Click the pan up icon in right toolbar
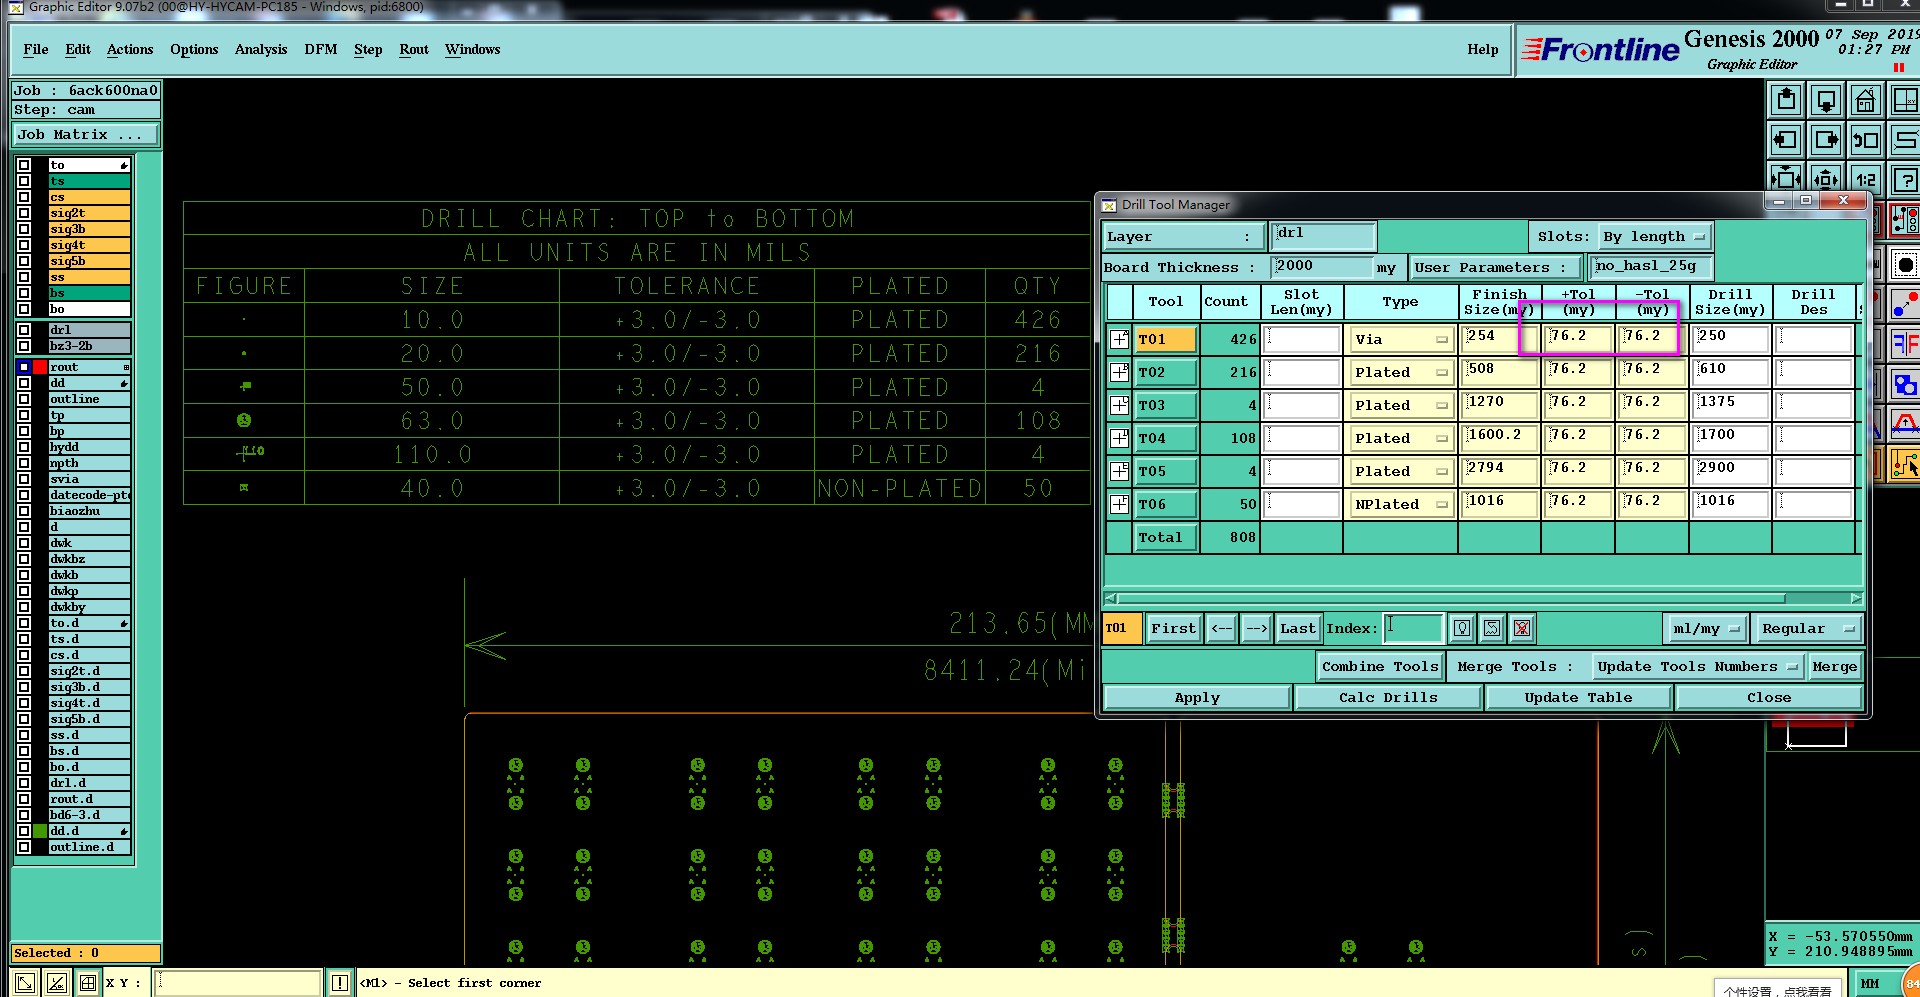This screenshot has width=1920, height=997. 1786,100
